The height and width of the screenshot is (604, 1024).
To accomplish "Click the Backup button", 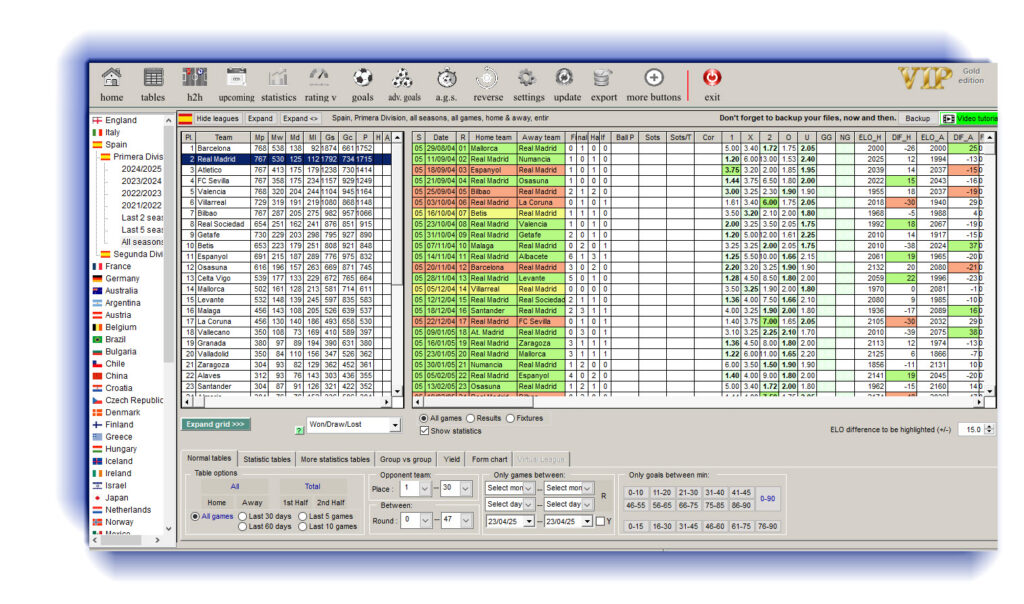I will tap(917, 119).
